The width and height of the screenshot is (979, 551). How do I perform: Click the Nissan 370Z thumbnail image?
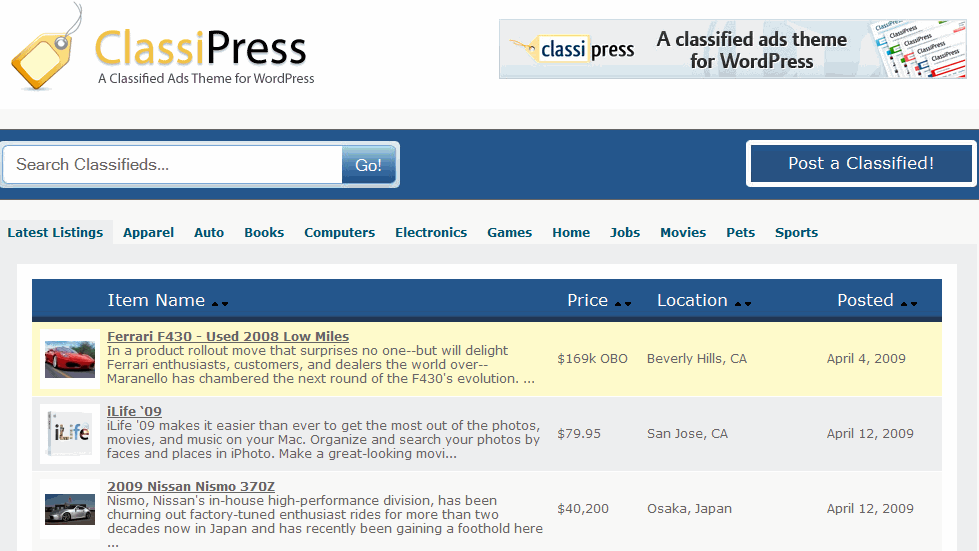(70, 509)
